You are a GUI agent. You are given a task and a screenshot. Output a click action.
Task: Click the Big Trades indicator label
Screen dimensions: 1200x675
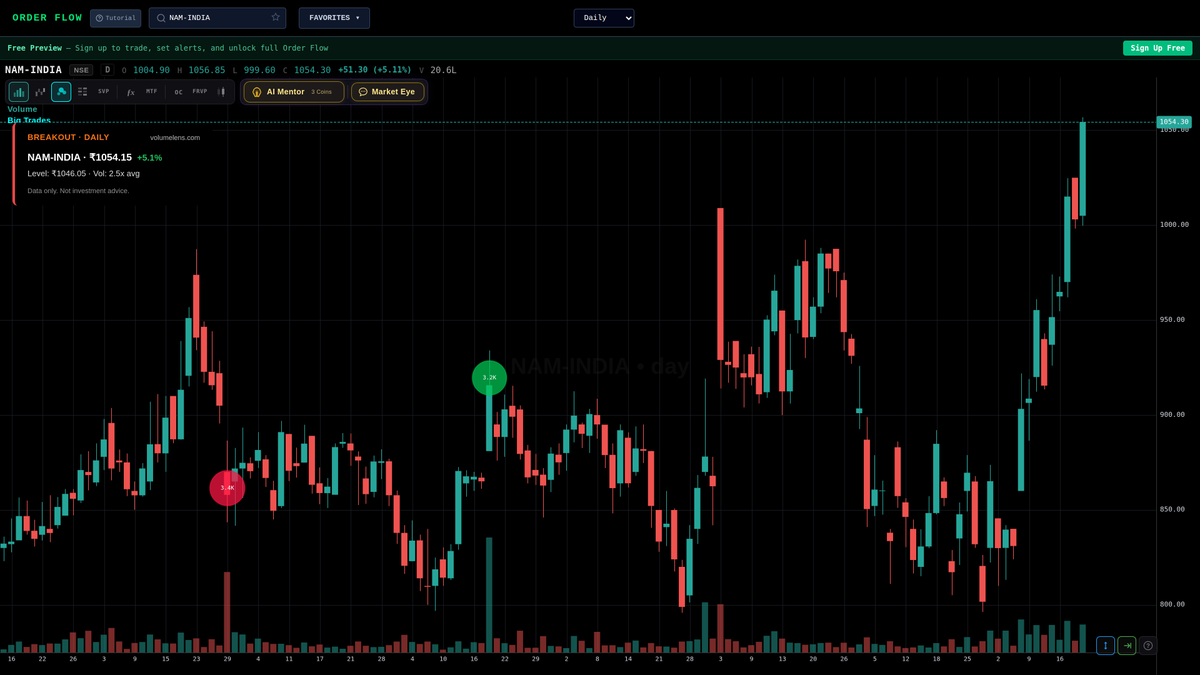coord(29,120)
